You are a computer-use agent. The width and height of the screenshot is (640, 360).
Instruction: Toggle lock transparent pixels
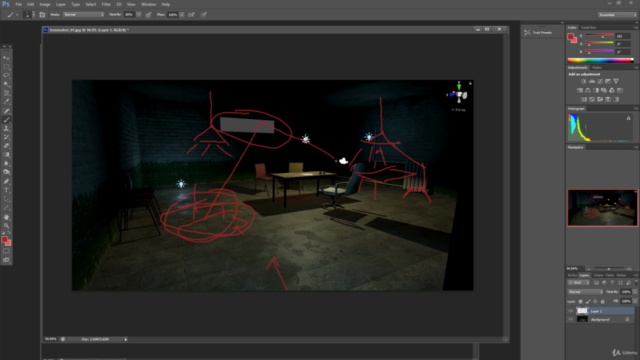(x=580, y=302)
